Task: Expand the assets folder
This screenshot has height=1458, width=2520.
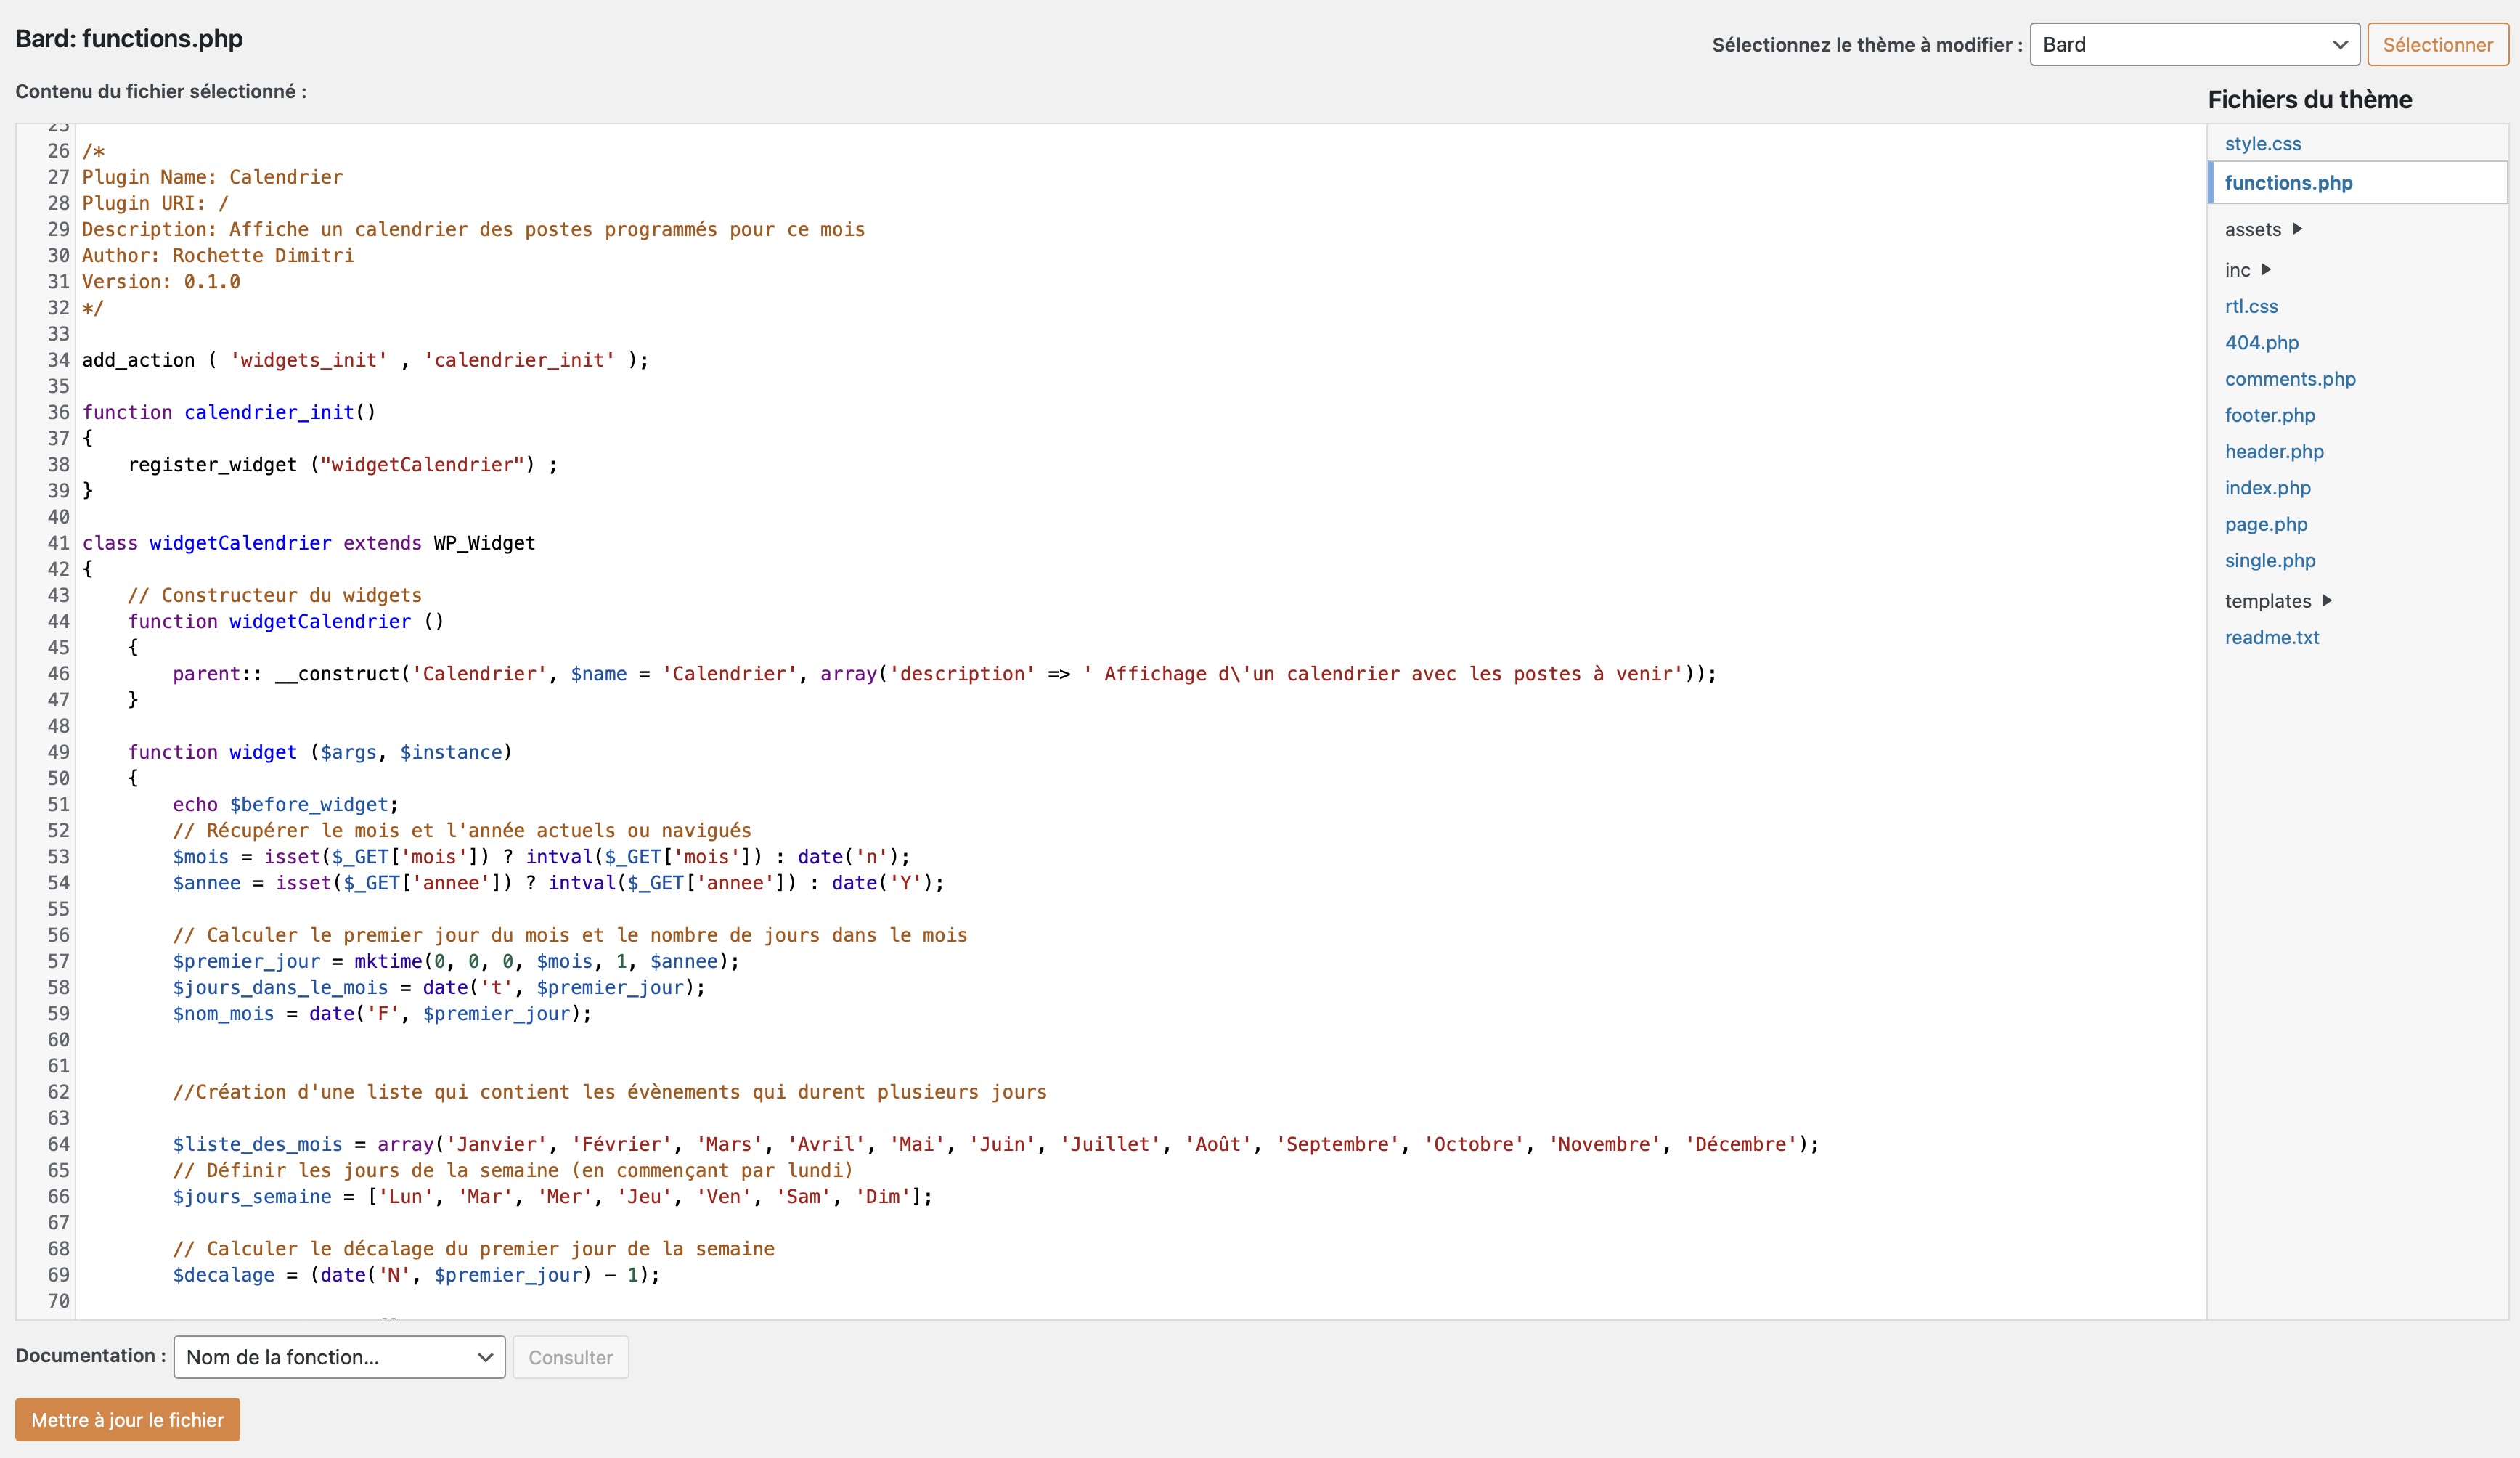Action: (2253, 229)
